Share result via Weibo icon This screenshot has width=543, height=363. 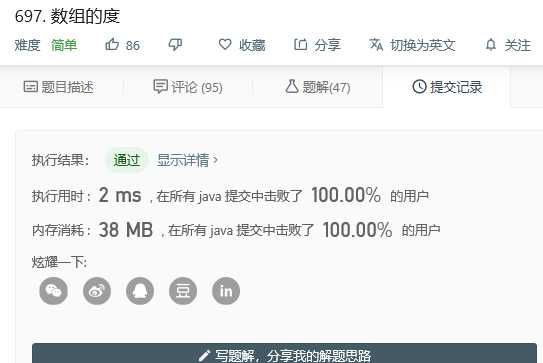point(97,291)
